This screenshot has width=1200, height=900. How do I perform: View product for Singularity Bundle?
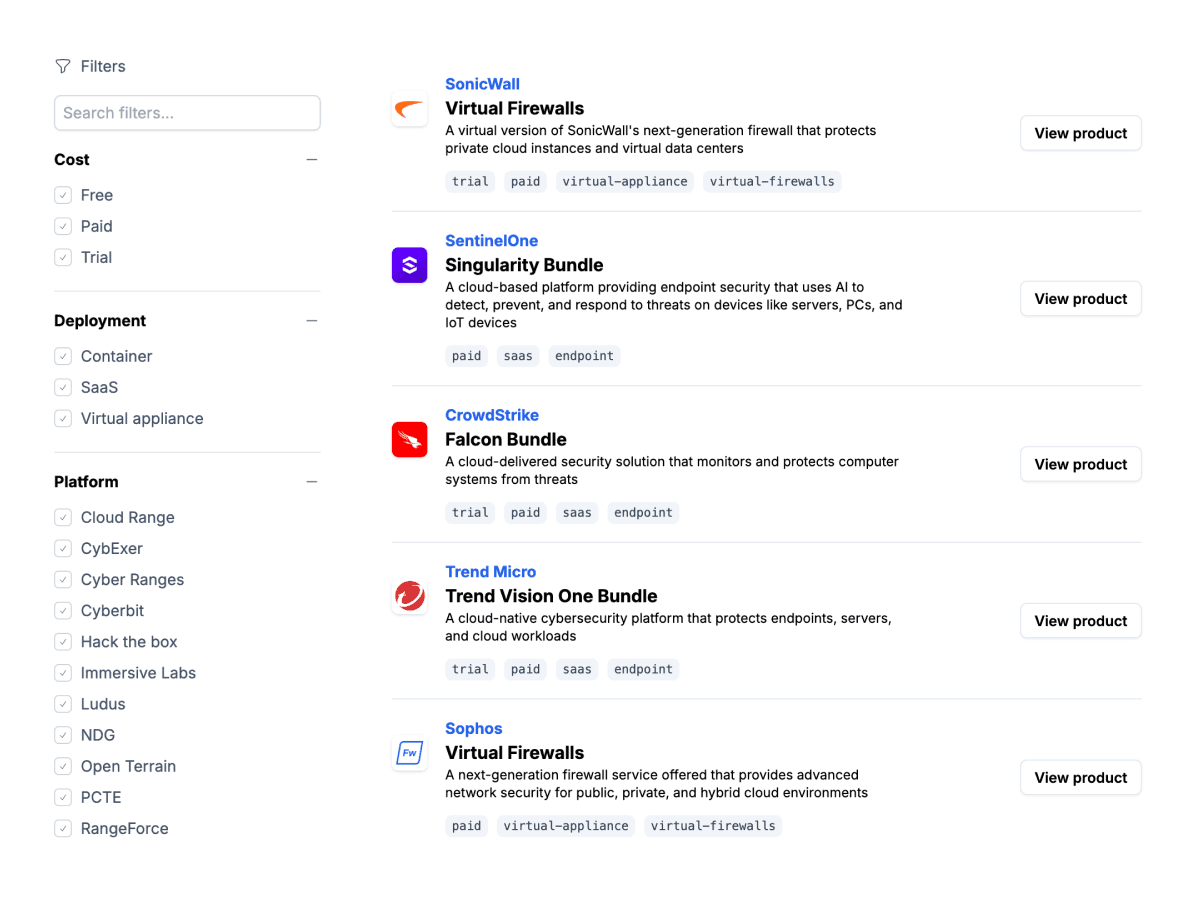point(1080,298)
